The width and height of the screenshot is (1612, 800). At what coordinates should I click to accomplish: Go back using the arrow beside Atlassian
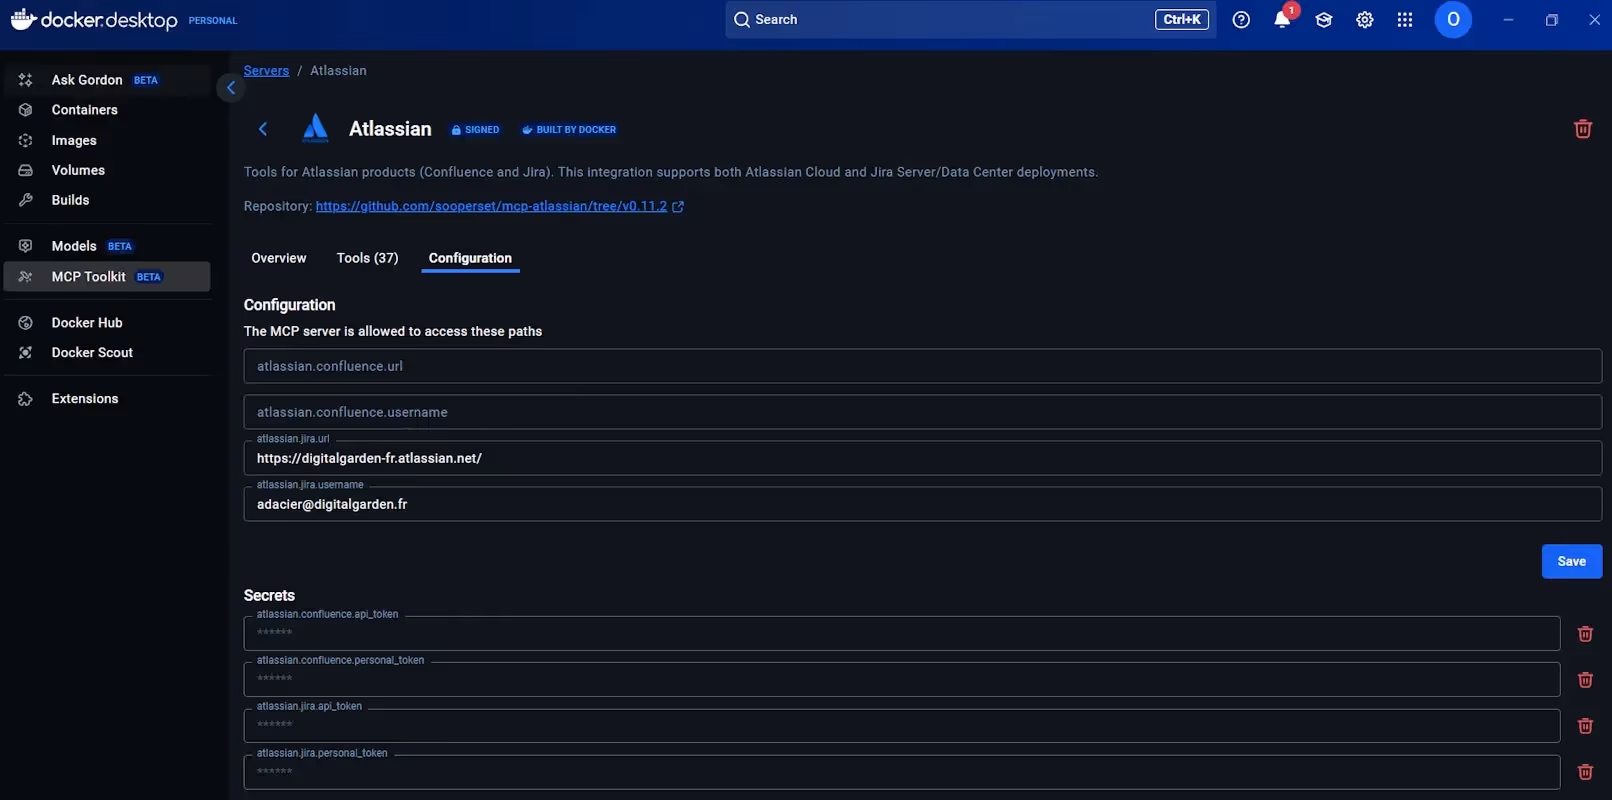263,129
